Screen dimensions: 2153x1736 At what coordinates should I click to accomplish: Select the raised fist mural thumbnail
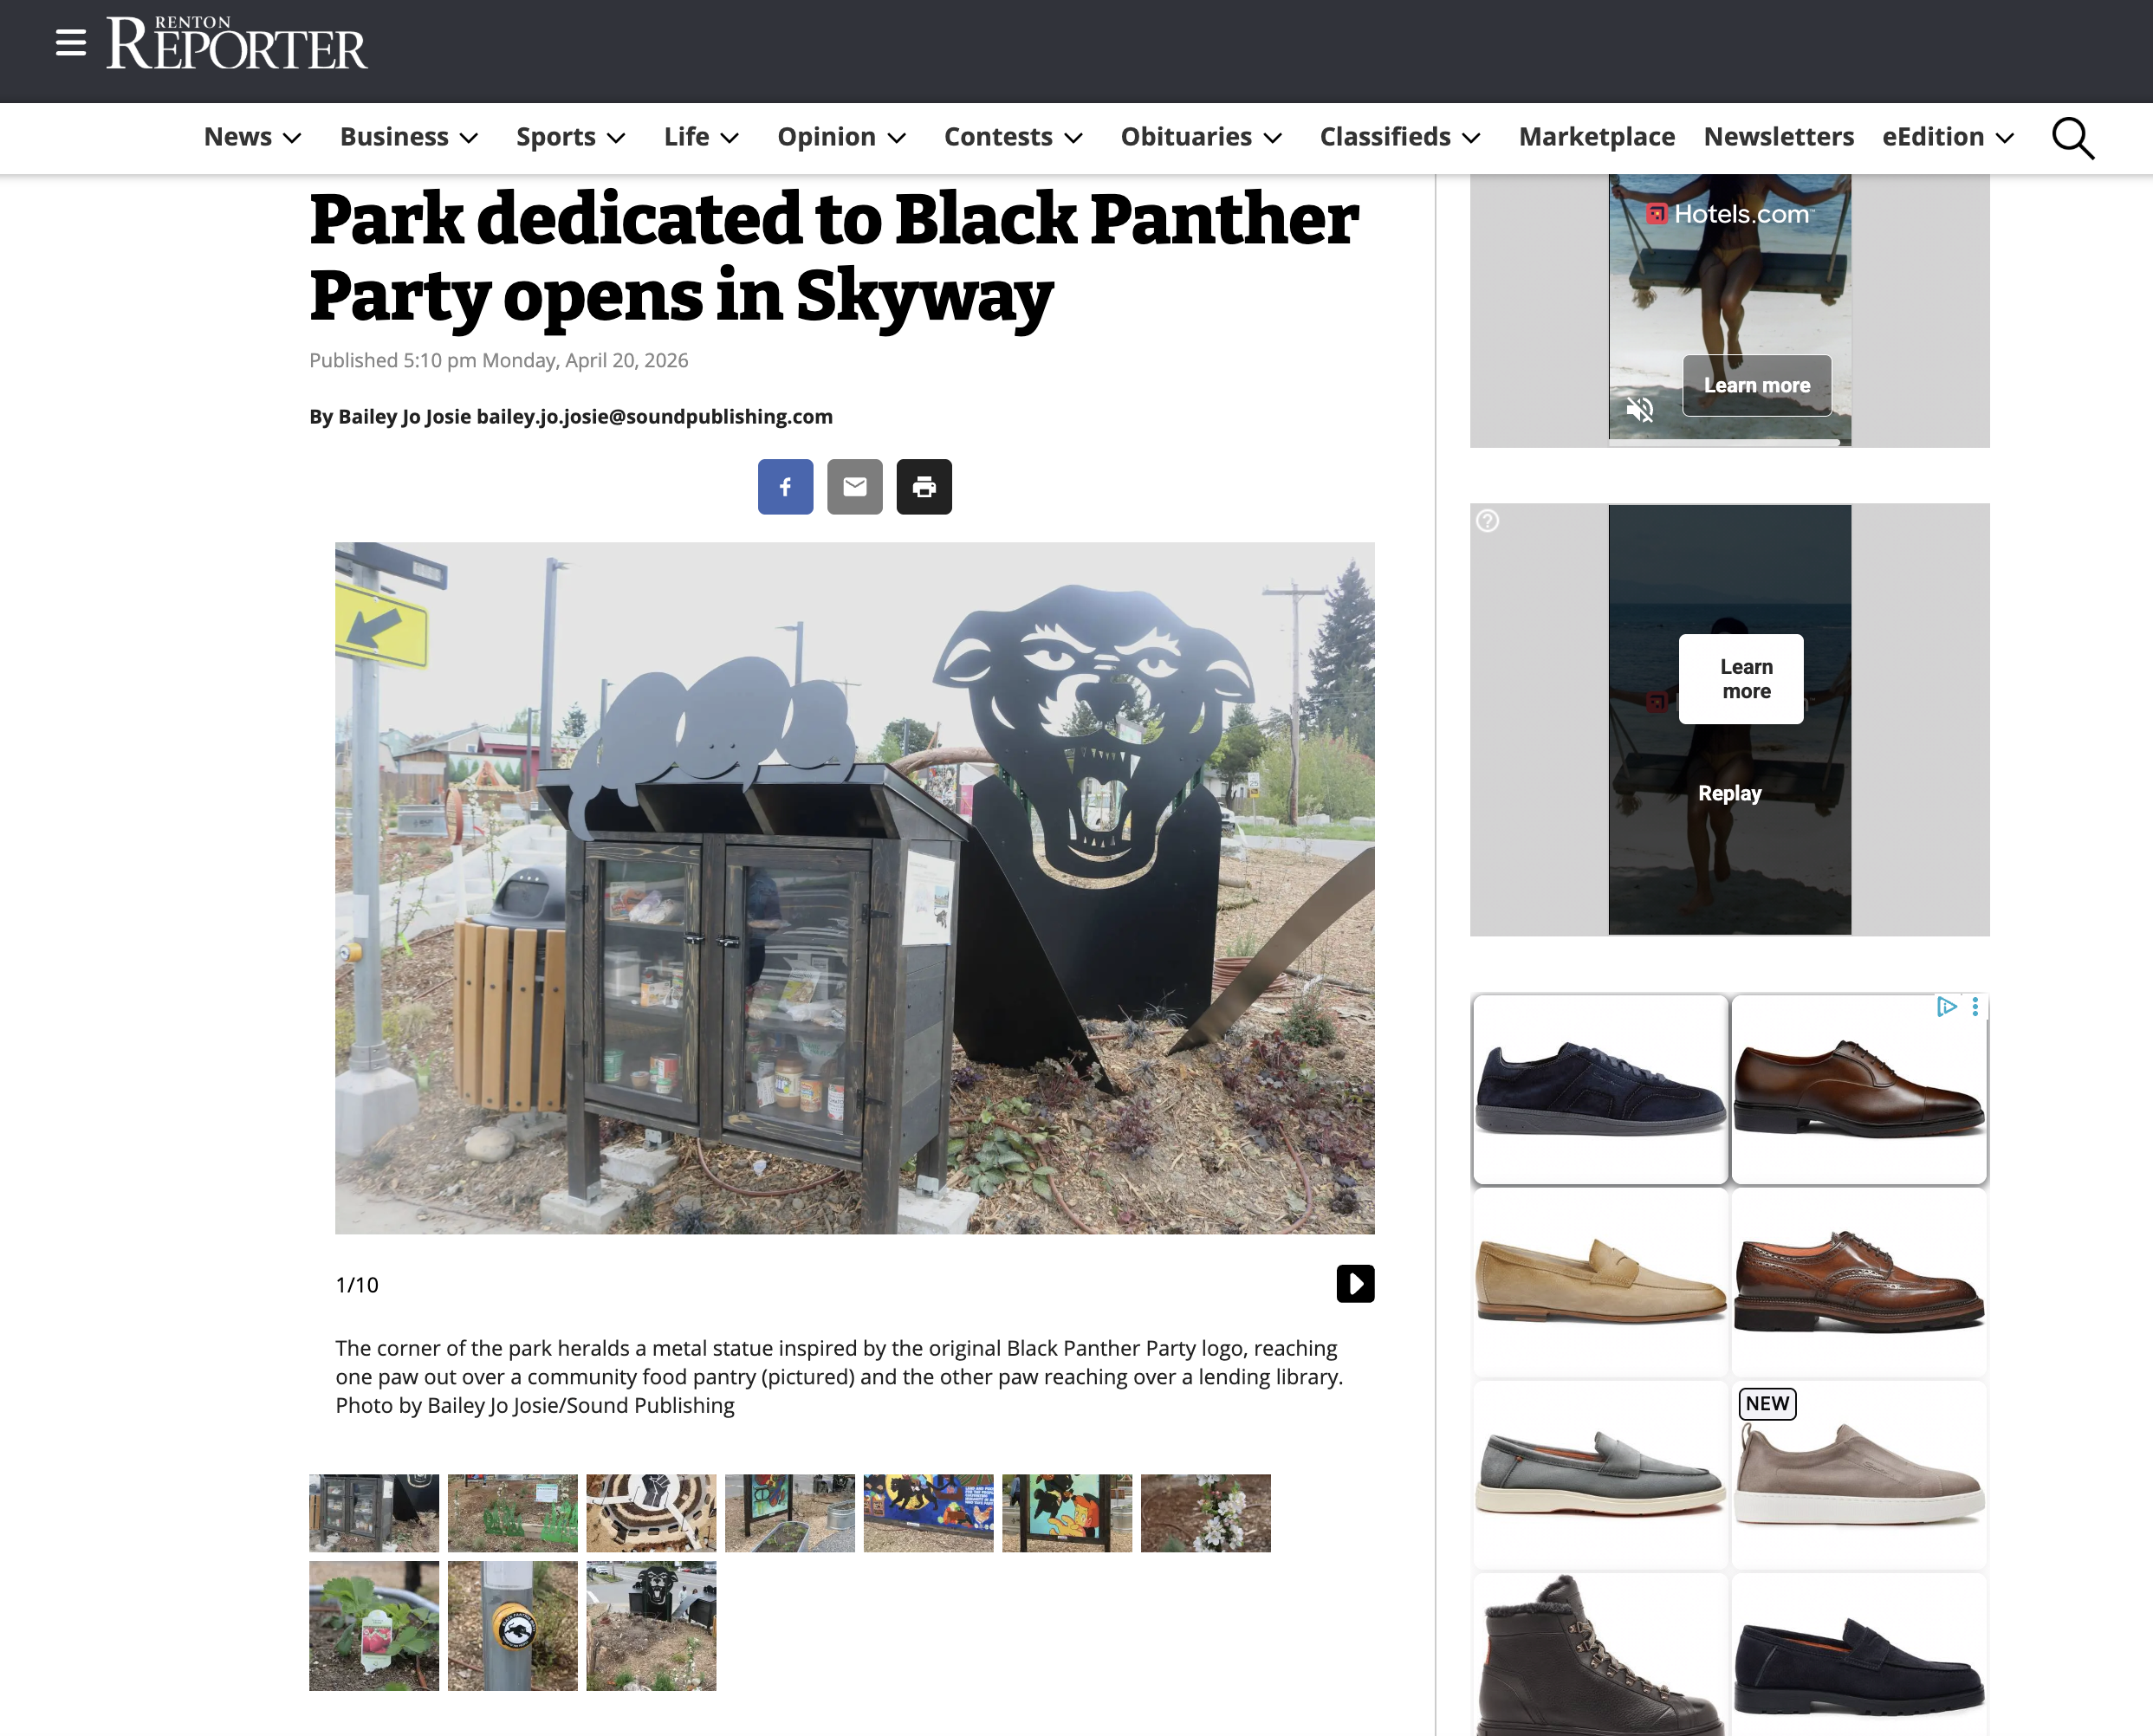[x=651, y=1512]
